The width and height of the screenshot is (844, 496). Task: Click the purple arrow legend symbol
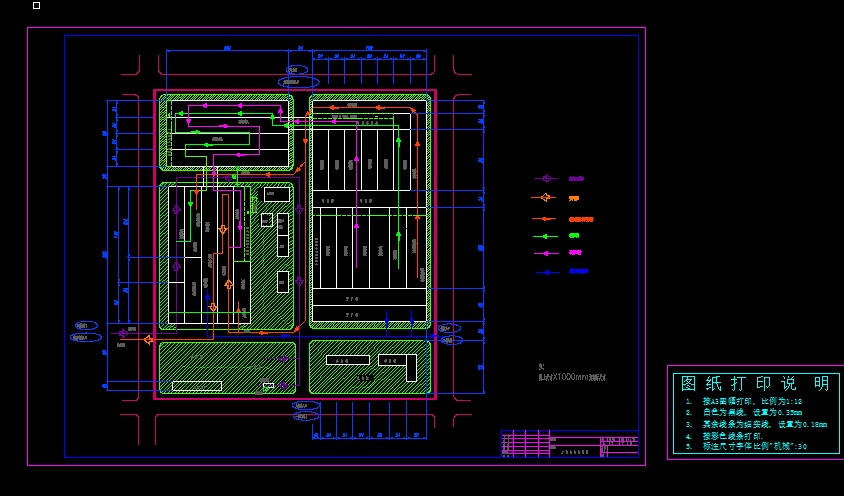click(x=545, y=179)
